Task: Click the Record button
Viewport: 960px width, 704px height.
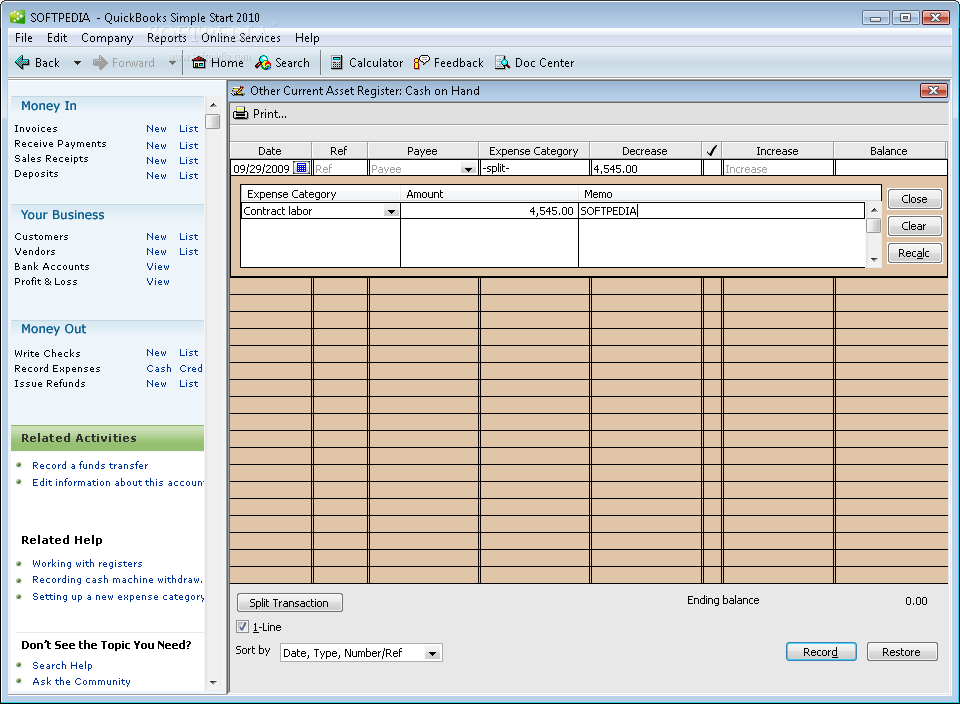Action: click(x=821, y=651)
